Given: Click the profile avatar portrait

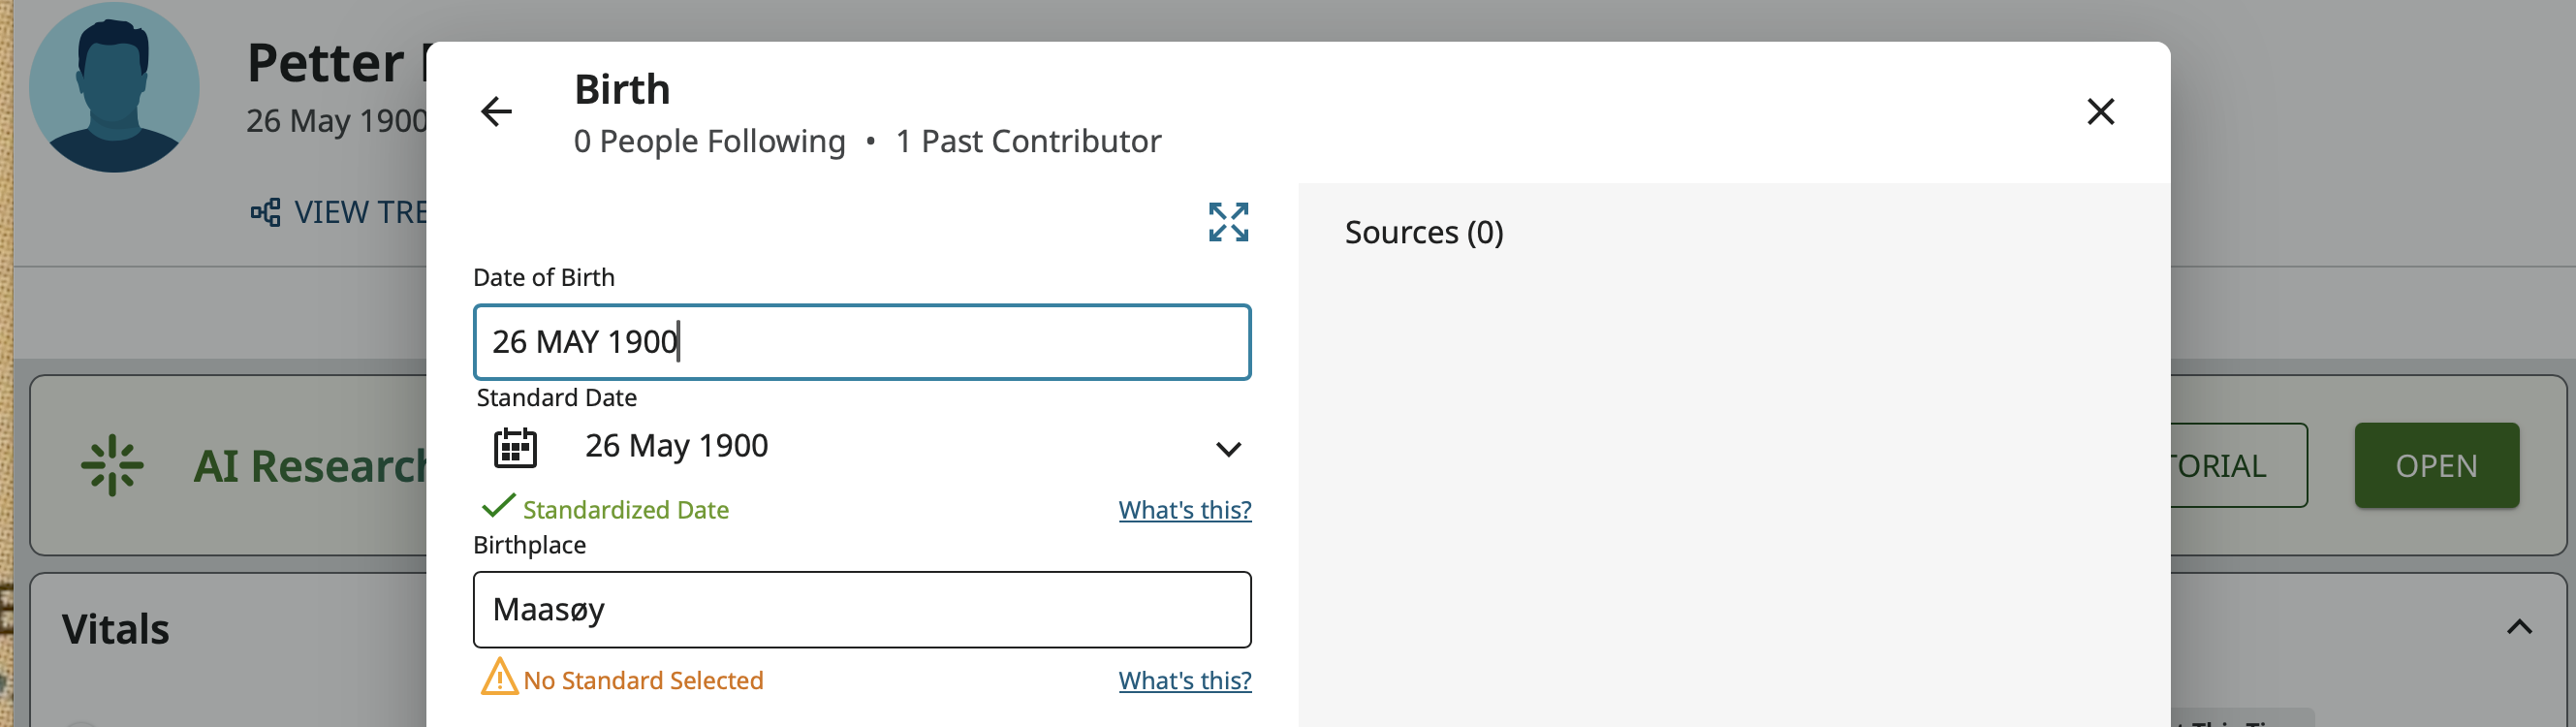Looking at the screenshot, I should pyautogui.click(x=114, y=87).
